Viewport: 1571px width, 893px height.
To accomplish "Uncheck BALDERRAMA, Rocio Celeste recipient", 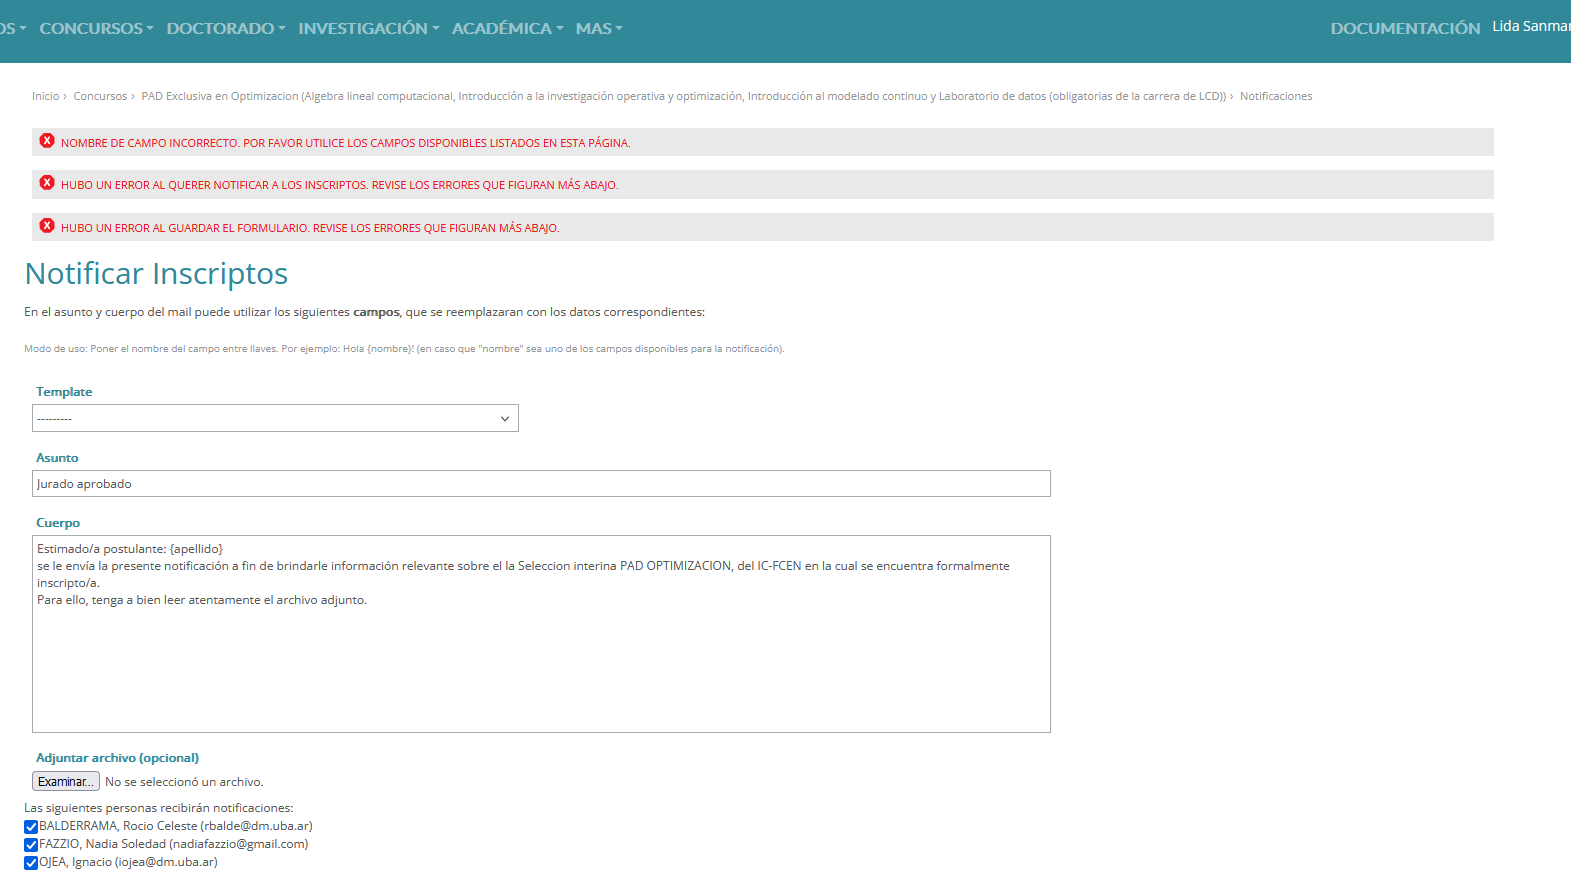I will pos(31,827).
